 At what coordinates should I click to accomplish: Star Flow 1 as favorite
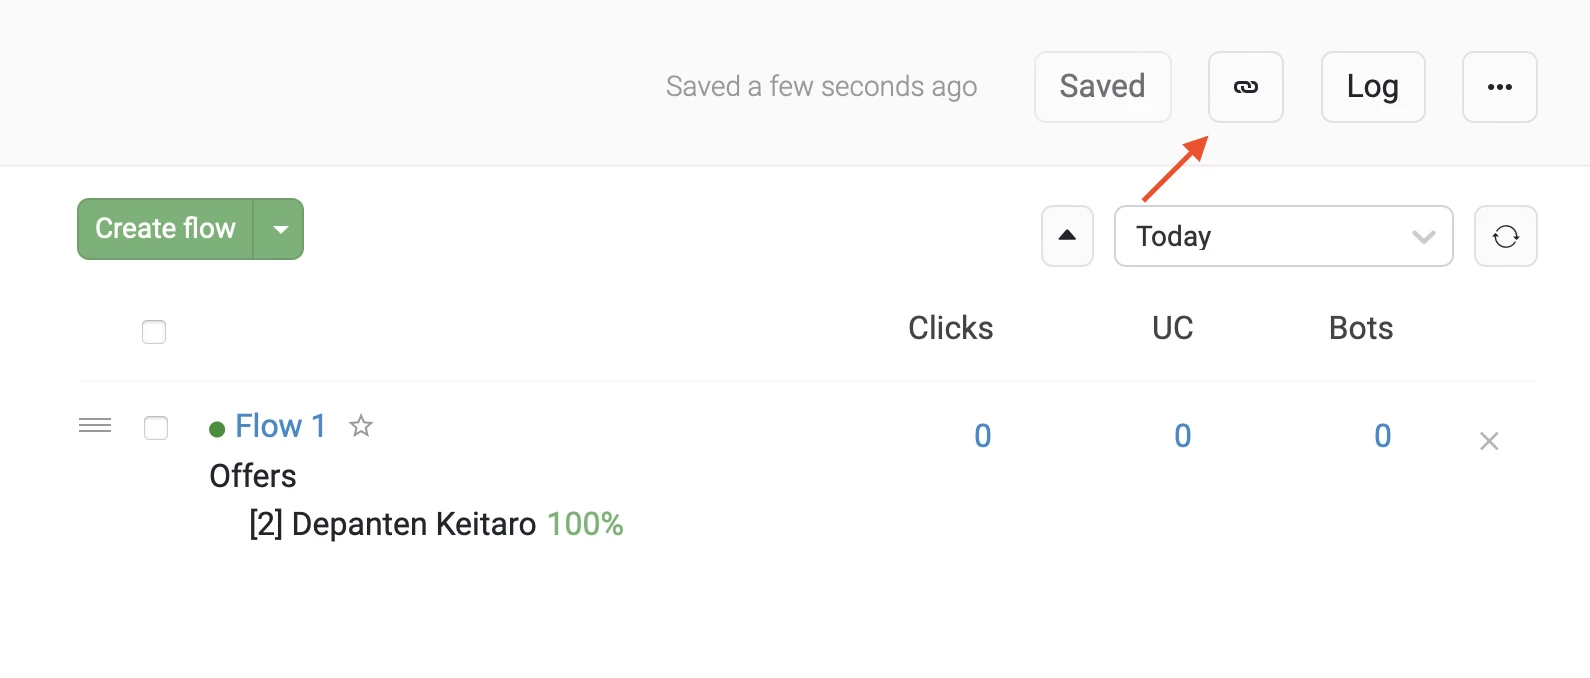(361, 426)
